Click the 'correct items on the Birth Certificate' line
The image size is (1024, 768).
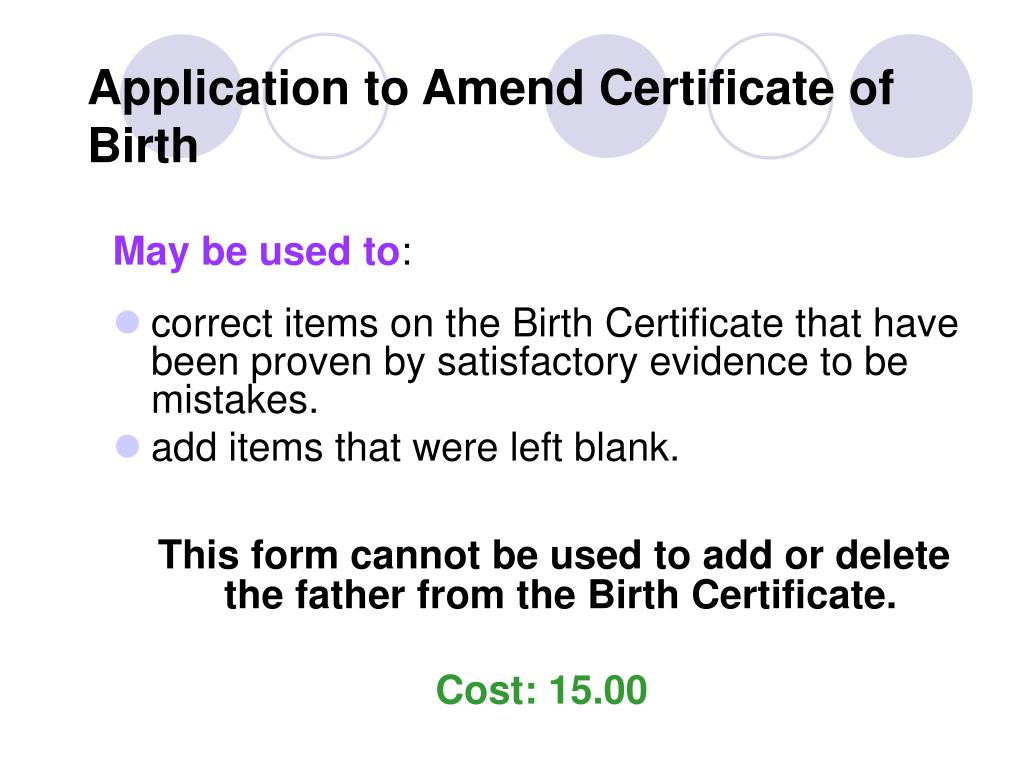tap(554, 323)
